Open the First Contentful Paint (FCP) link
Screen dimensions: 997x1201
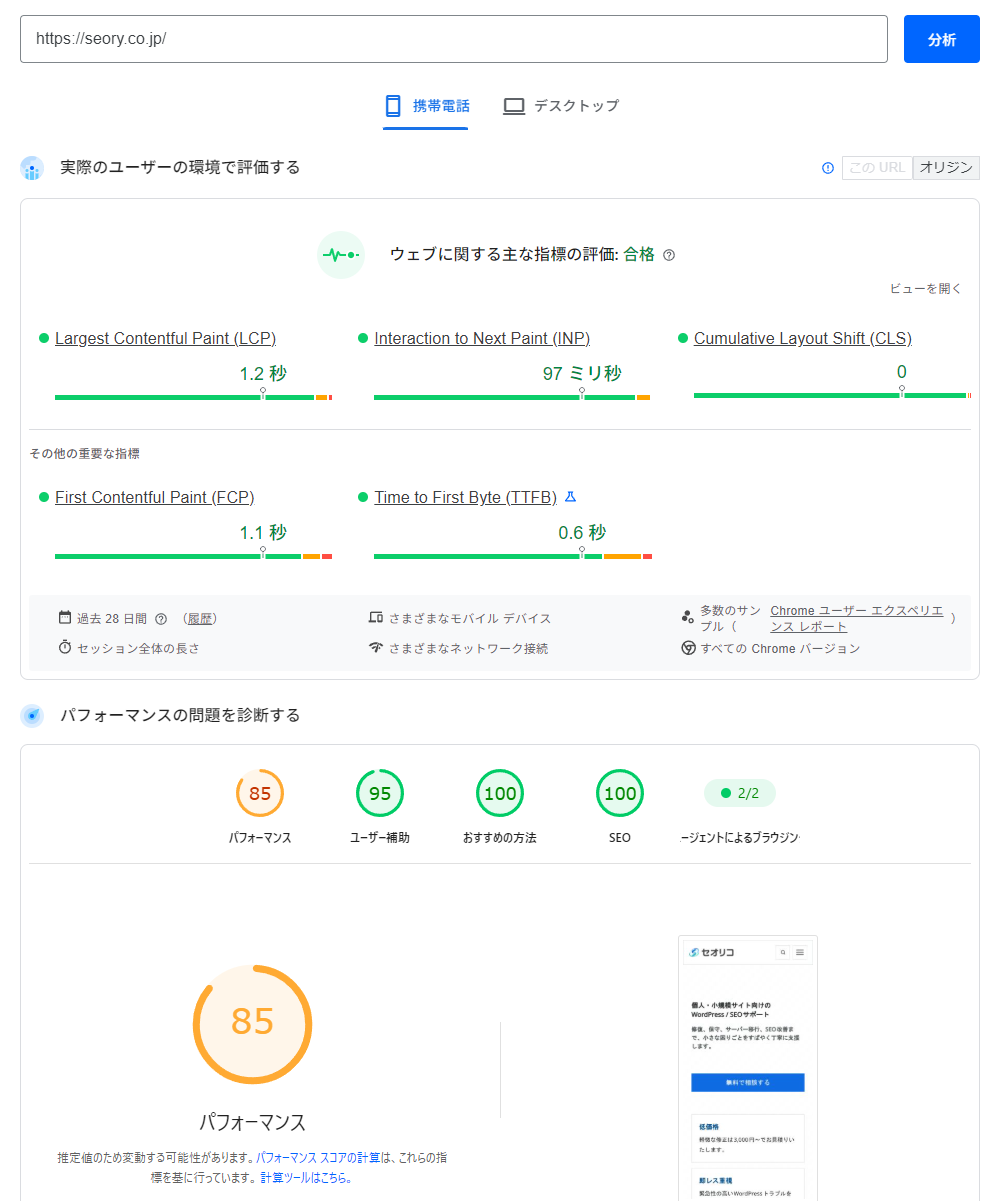click(154, 497)
